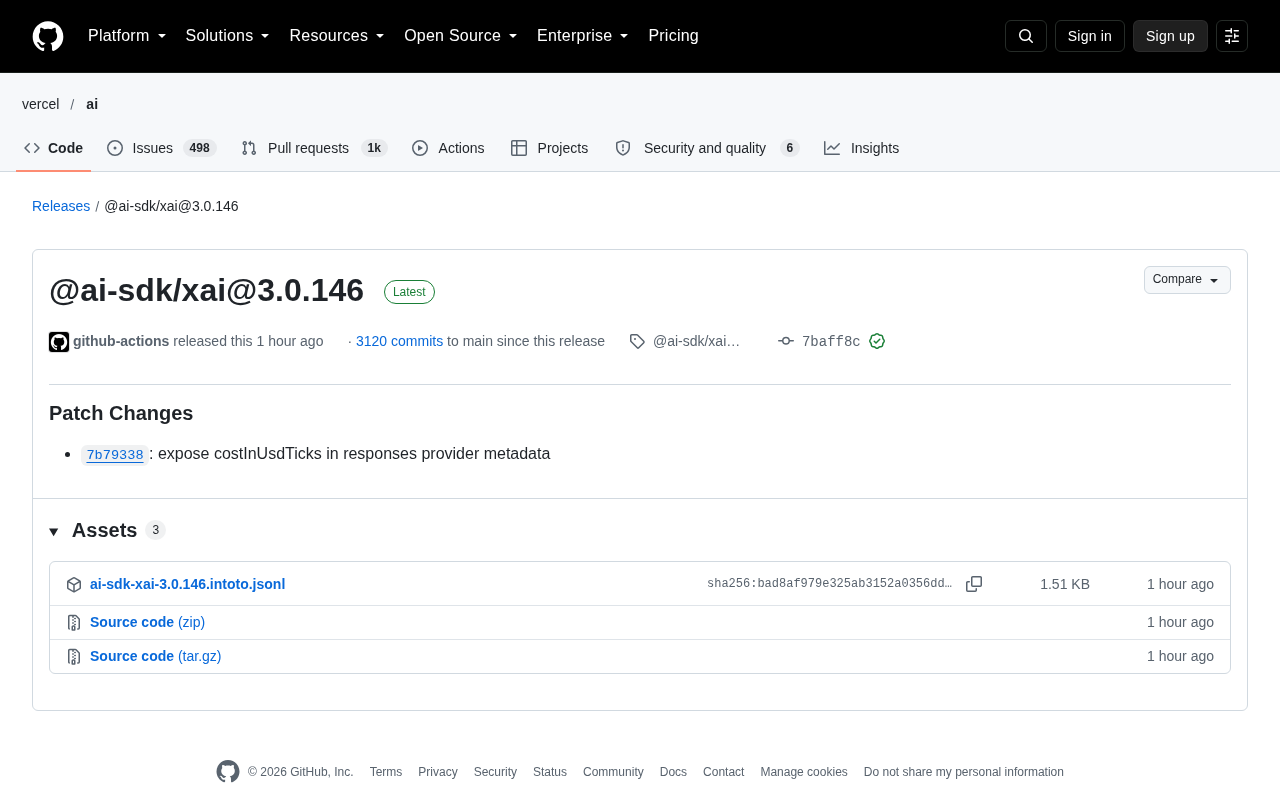This screenshot has width=1280, height=800.
Task: Click the github-actions avatar icon
Action: (x=59, y=342)
